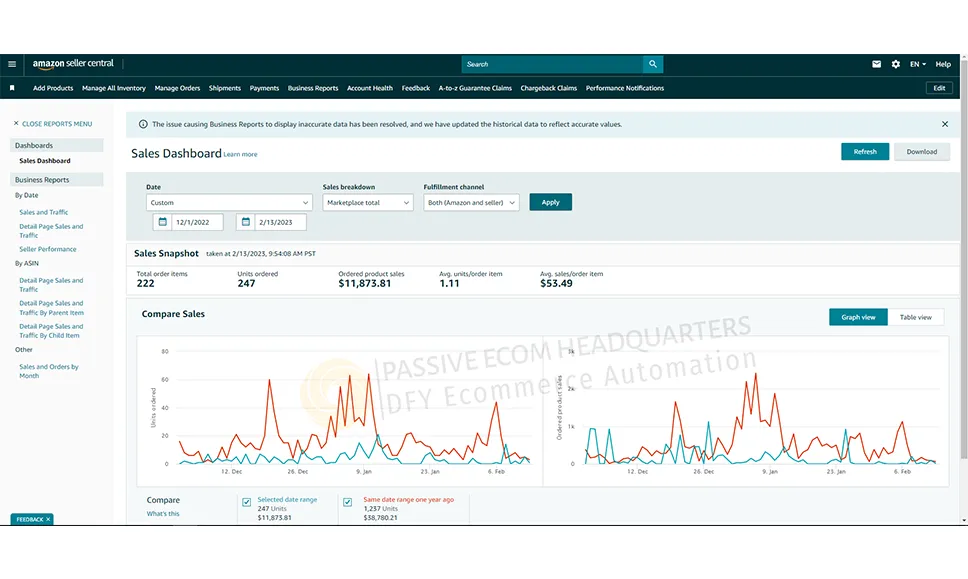Open Manage All Inventory

point(114,88)
